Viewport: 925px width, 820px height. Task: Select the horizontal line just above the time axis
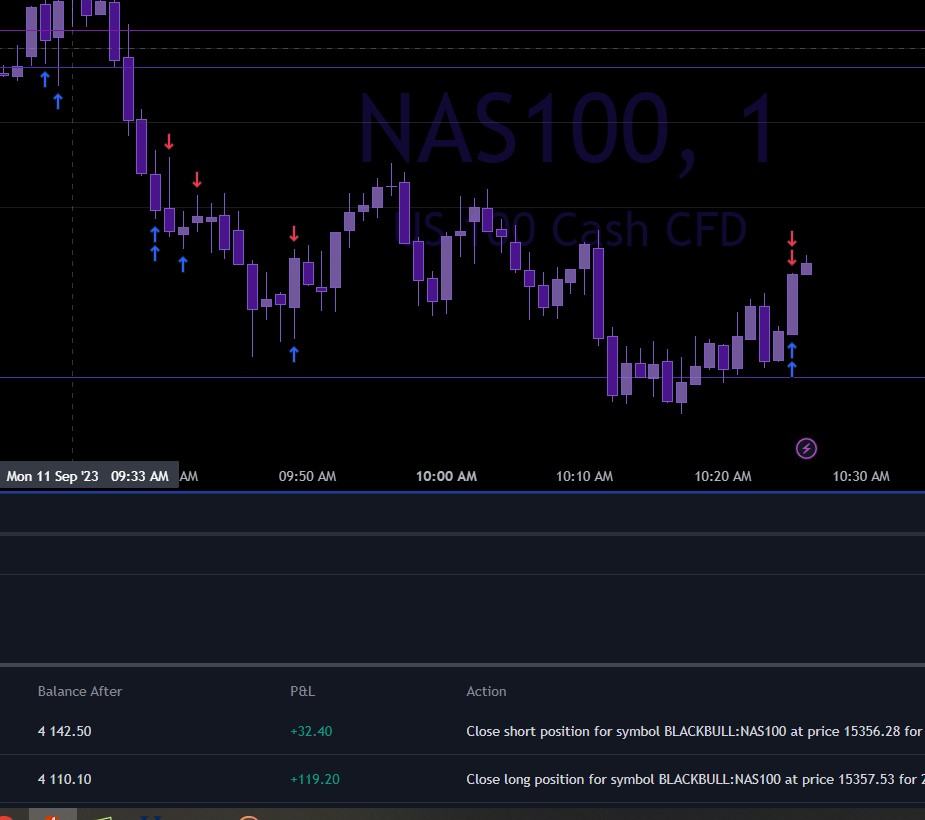coord(462,378)
